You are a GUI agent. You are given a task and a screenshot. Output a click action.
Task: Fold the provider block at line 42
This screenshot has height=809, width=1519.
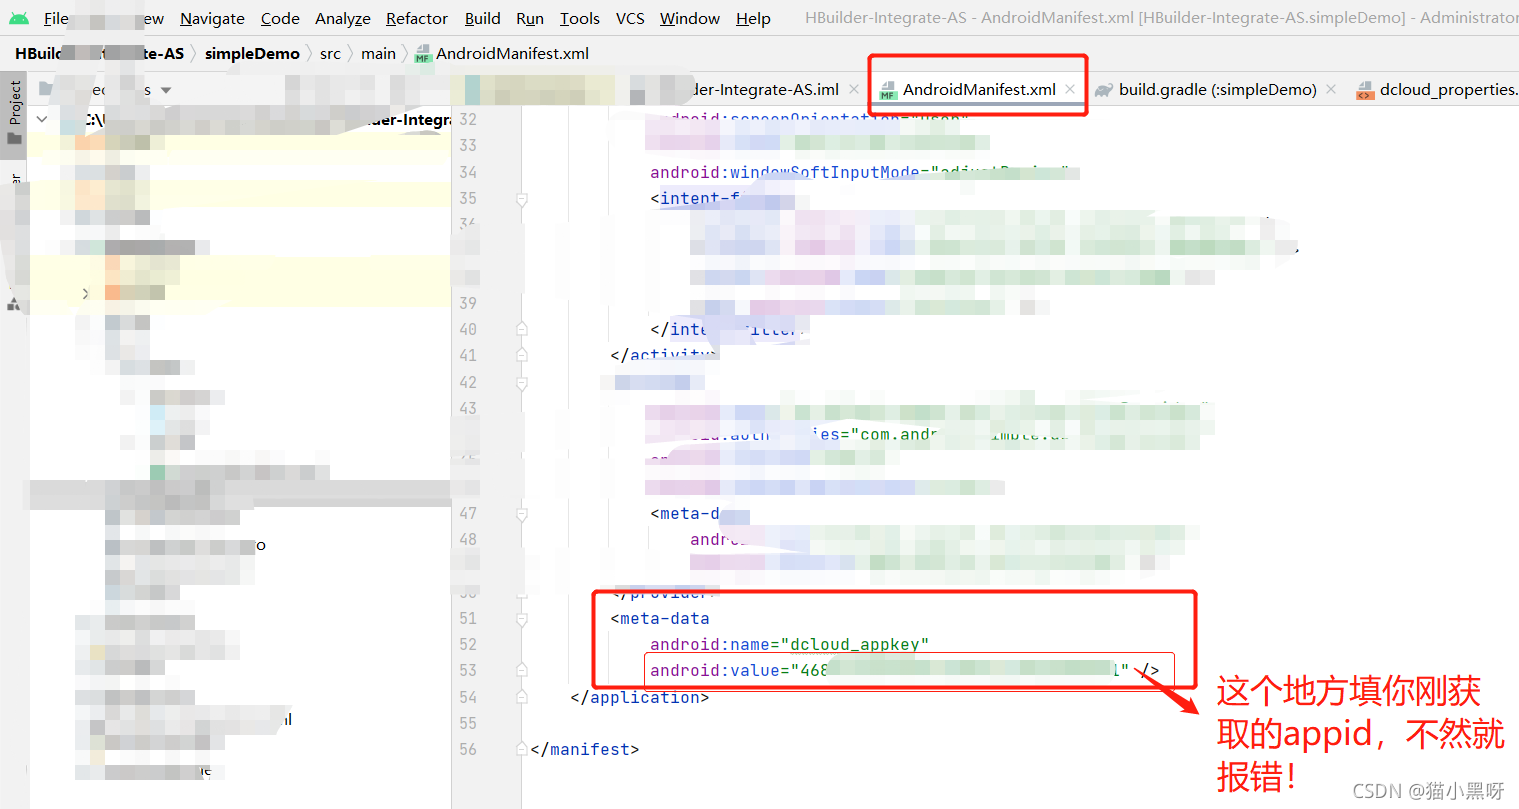click(521, 382)
